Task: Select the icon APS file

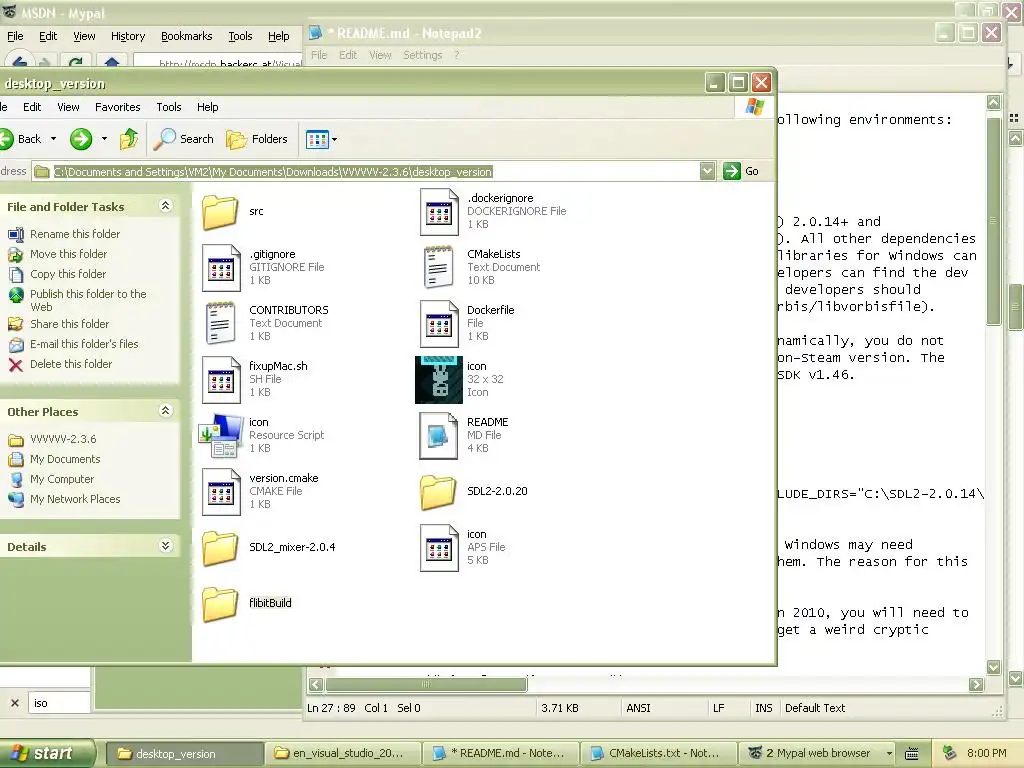Action: click(x=439, y=547)
